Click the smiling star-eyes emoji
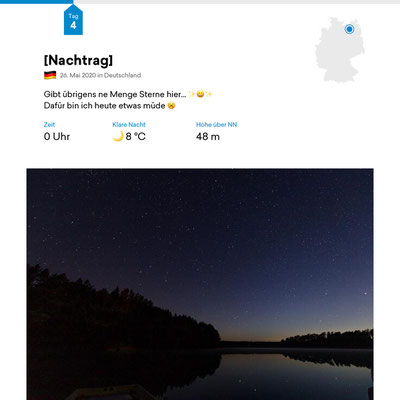The width and height of the screenshot is (400, 400). point(200,94)
